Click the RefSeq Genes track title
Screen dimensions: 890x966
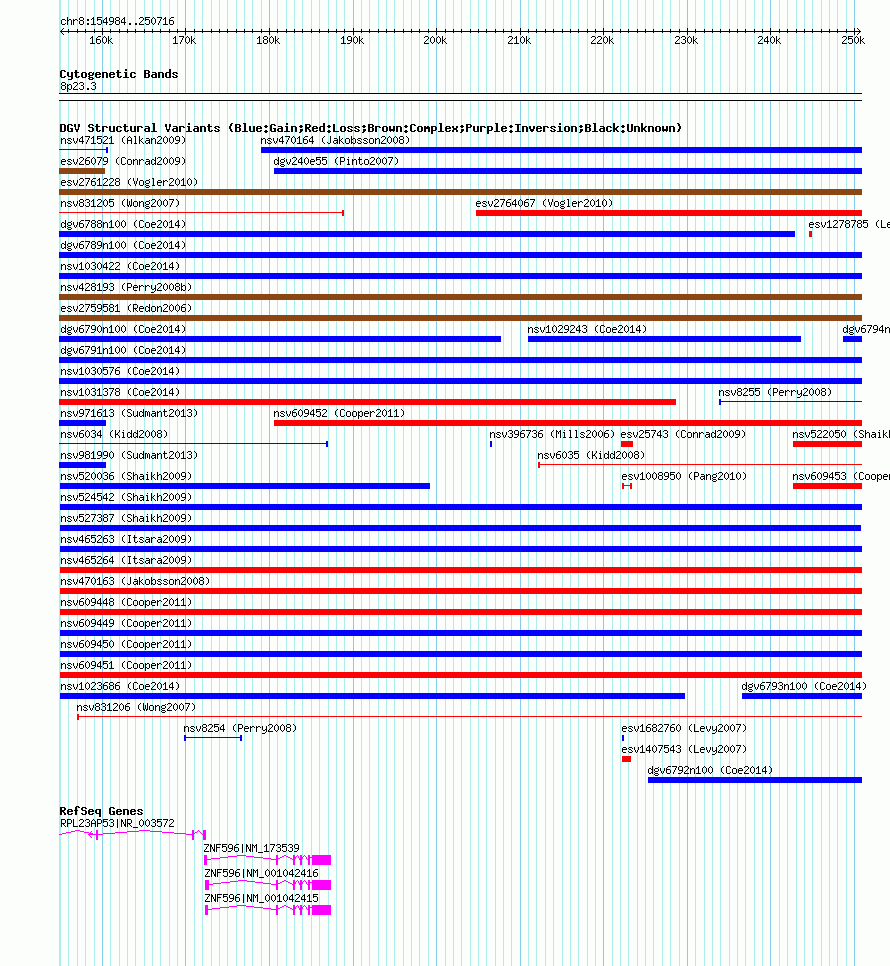pos(101,811)
